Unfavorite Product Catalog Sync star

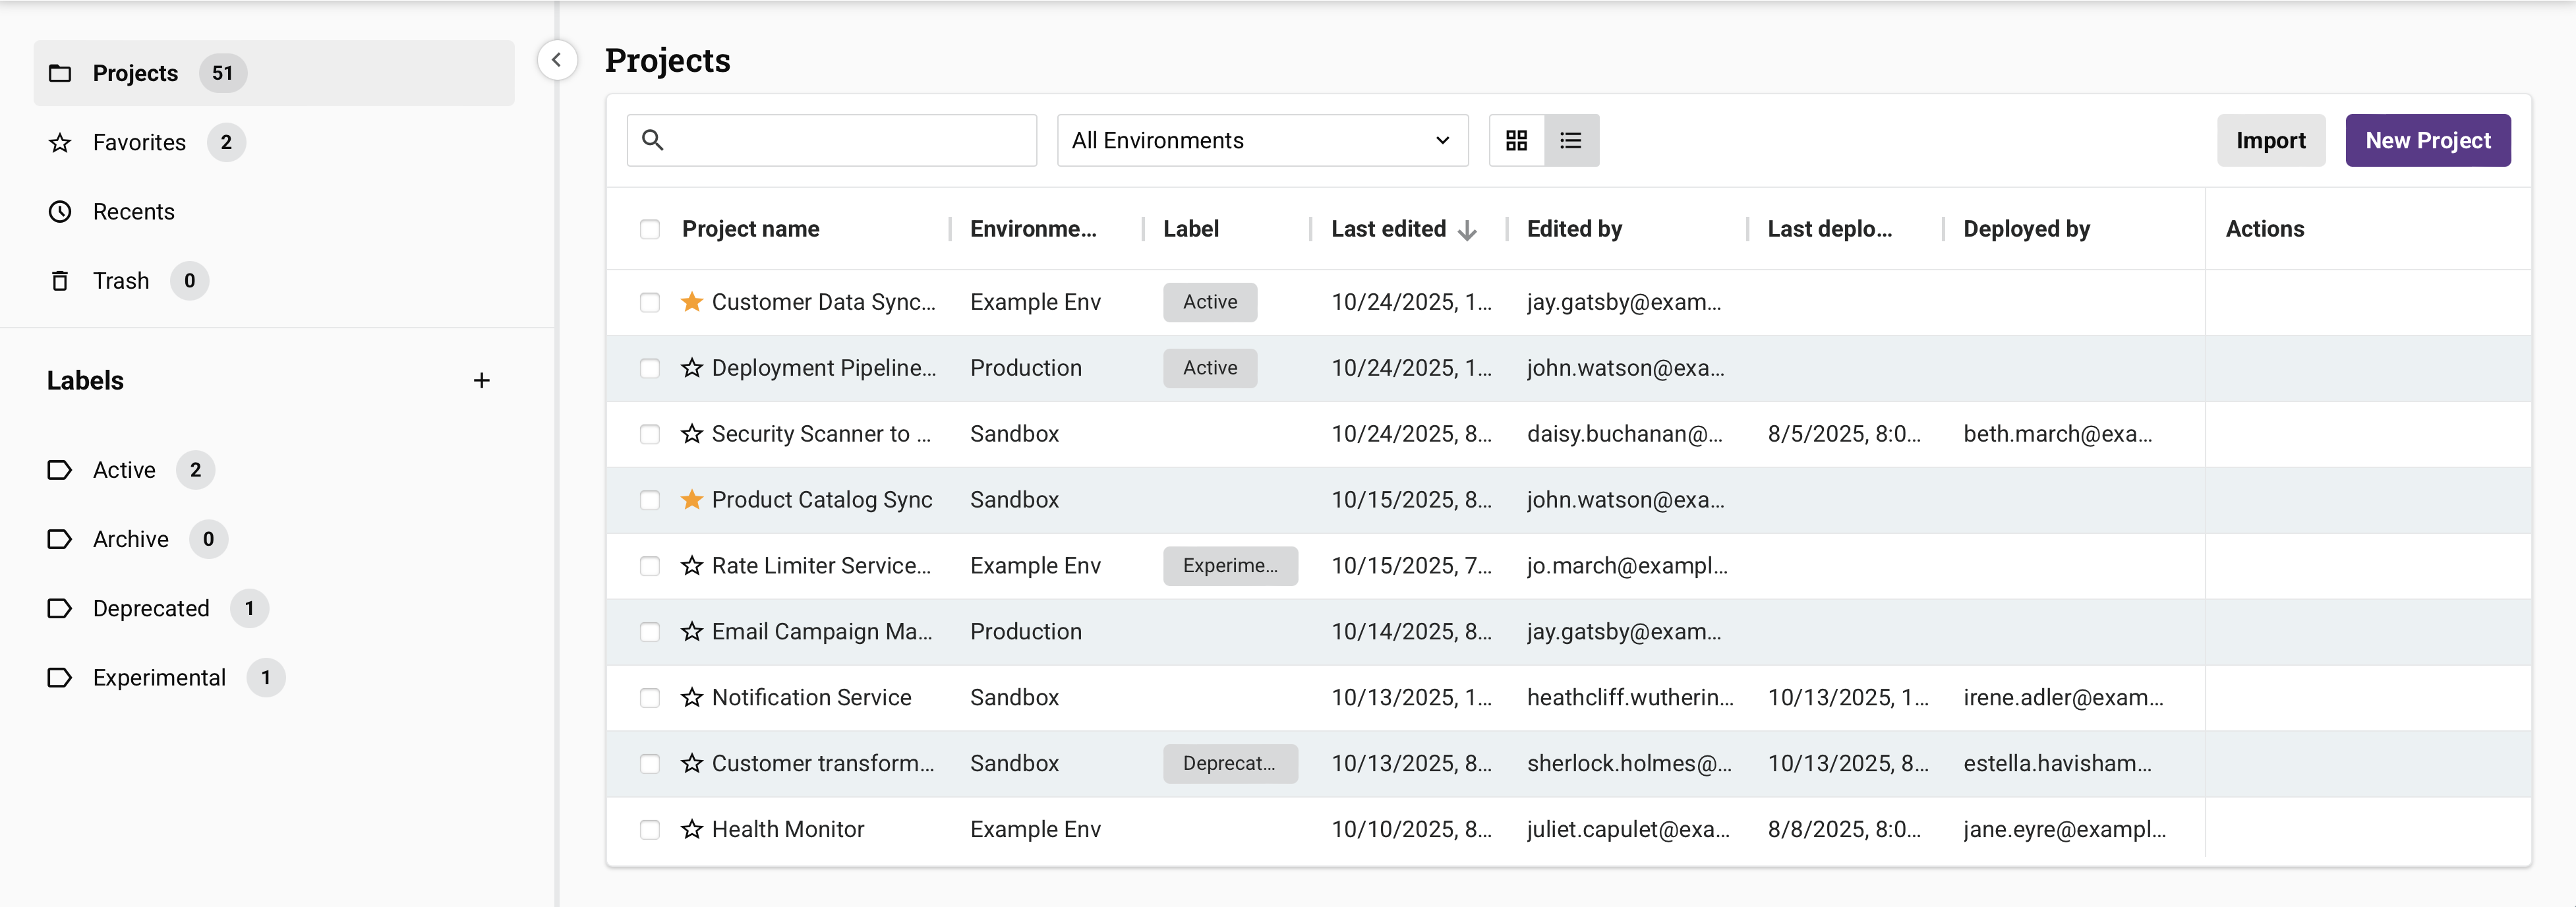click(x=691, y=500)
